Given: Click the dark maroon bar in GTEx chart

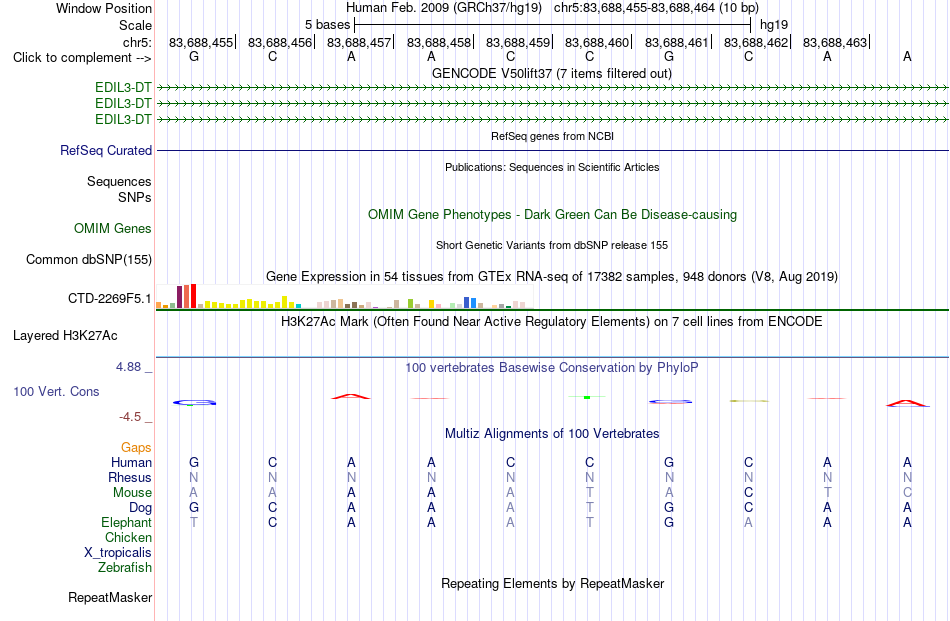Looking at the screenshot, I should click(x=179, y=297).
